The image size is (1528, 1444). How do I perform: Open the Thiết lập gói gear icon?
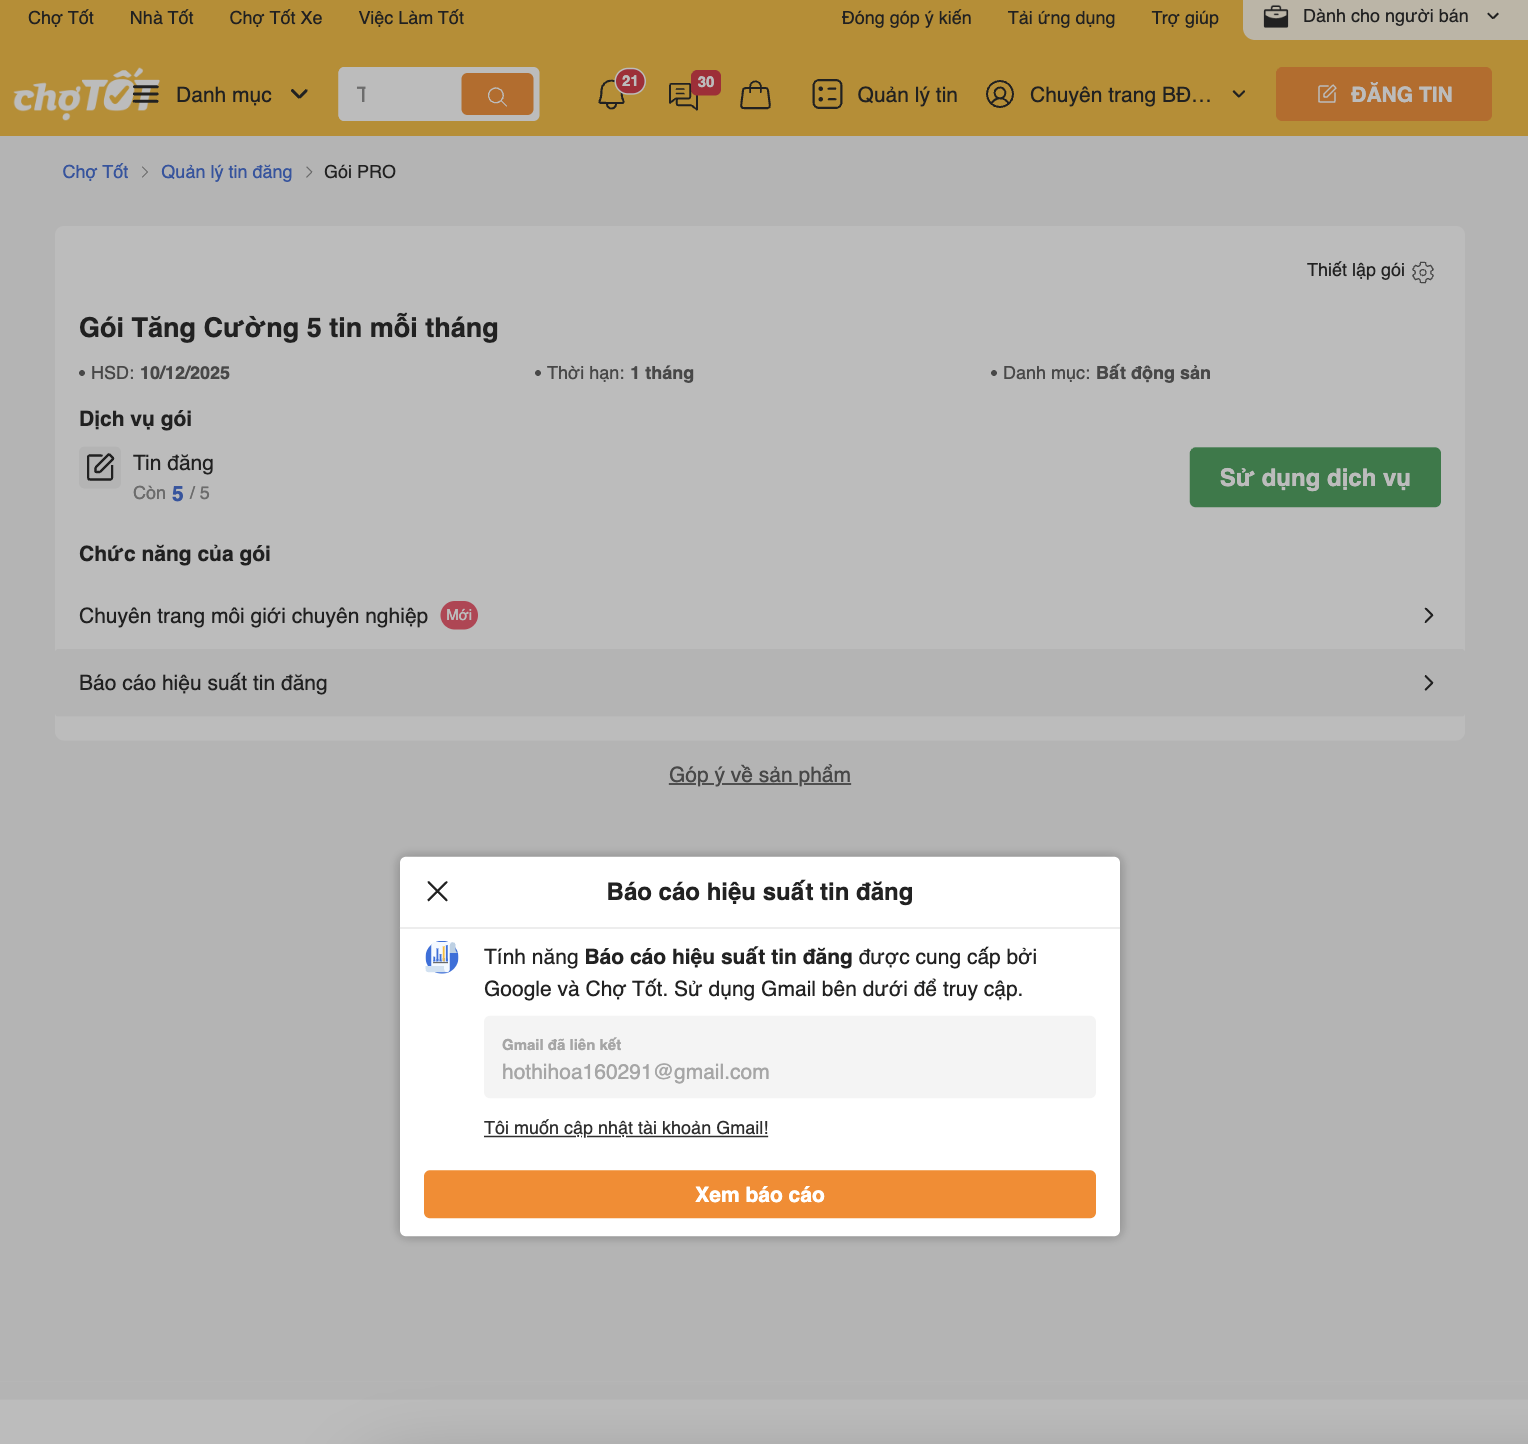click(1423, 272)
